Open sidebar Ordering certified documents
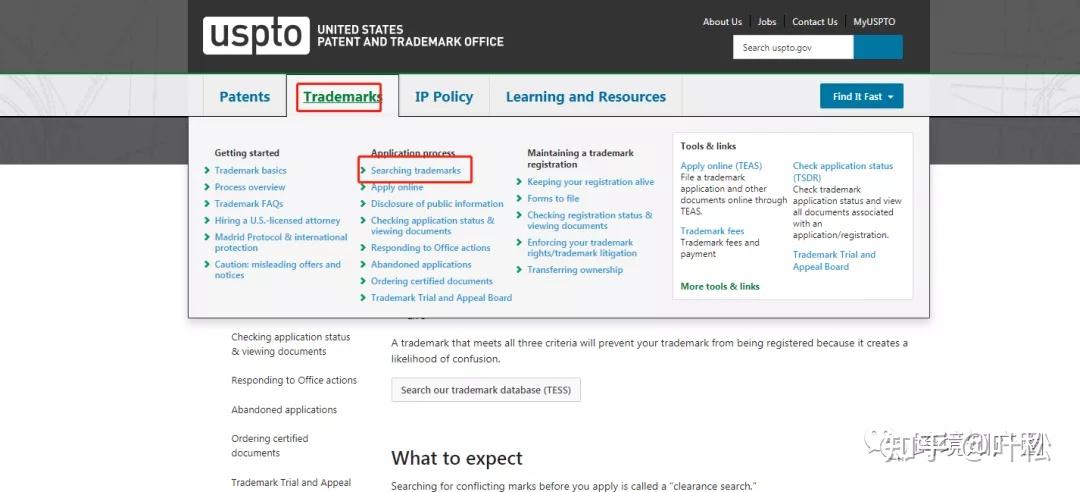This screenshot has height=492, width=1080. tap(270, 445)
